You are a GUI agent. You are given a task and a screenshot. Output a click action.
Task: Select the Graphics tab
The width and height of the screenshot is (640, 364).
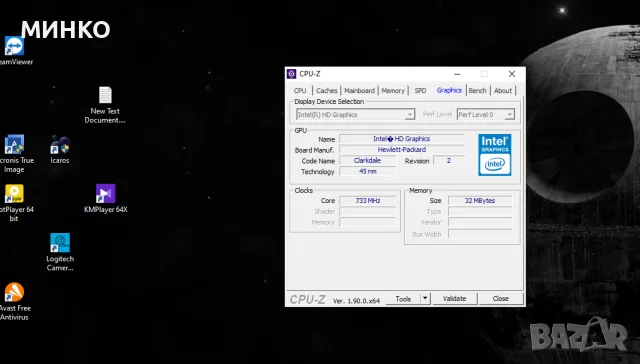[449, 90]
